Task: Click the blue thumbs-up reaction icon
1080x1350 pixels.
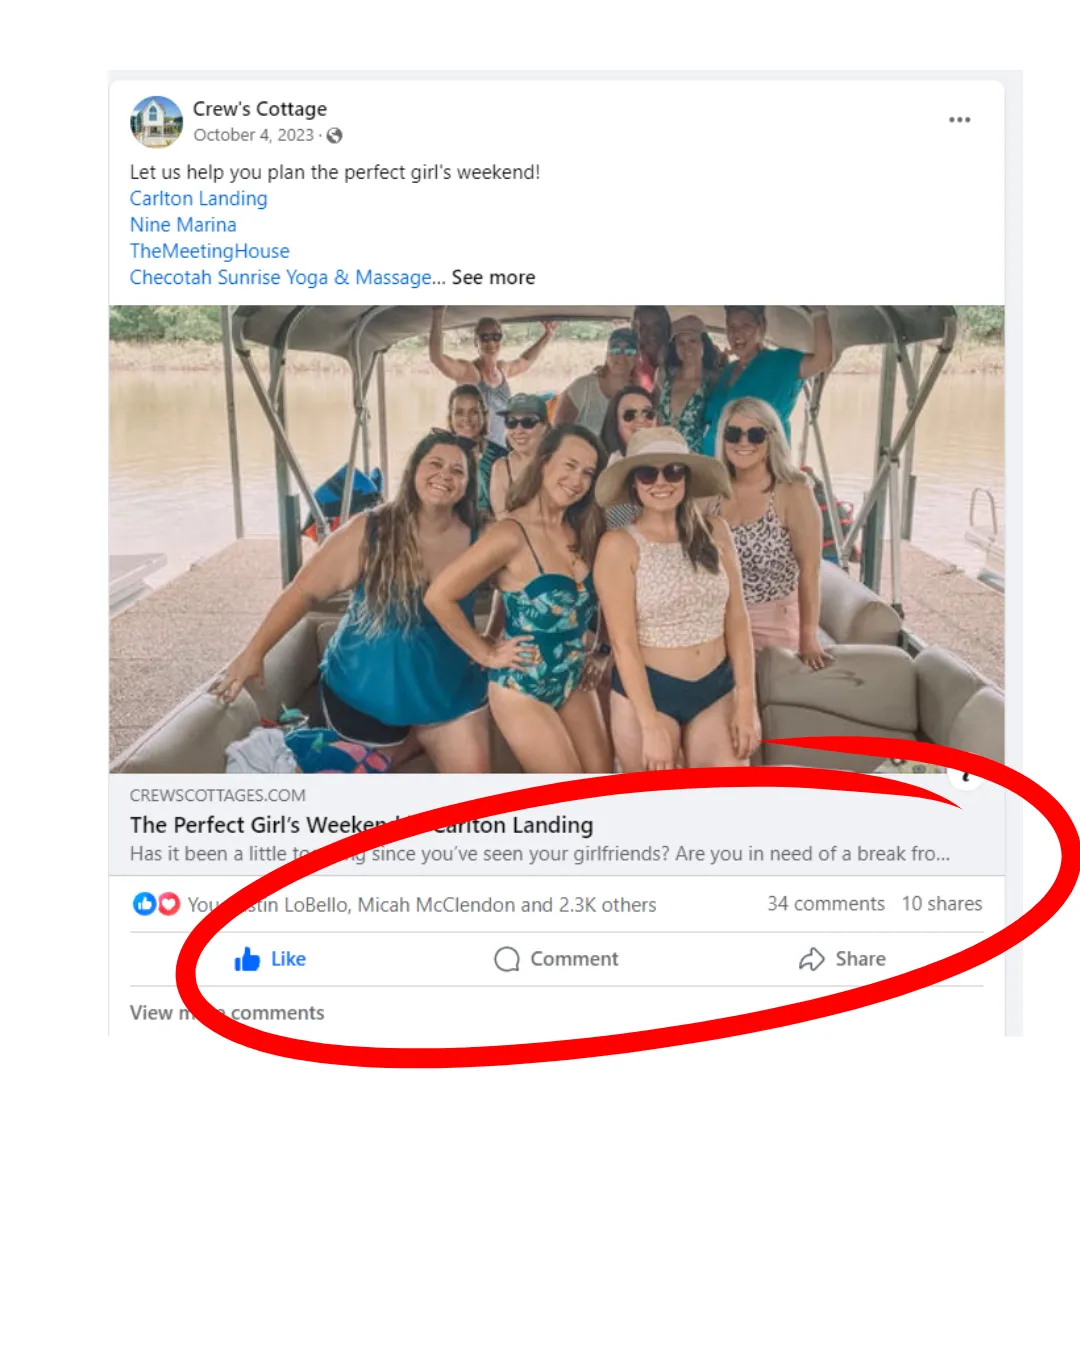Action: [144, 904]
